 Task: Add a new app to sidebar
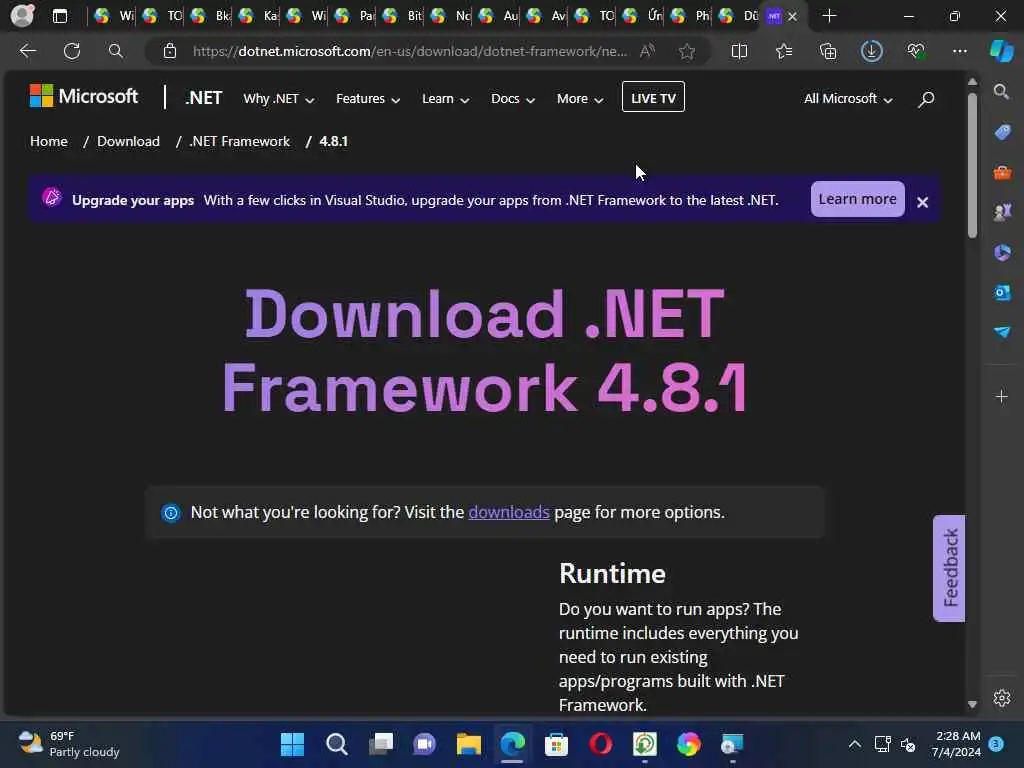point(1002,396)
